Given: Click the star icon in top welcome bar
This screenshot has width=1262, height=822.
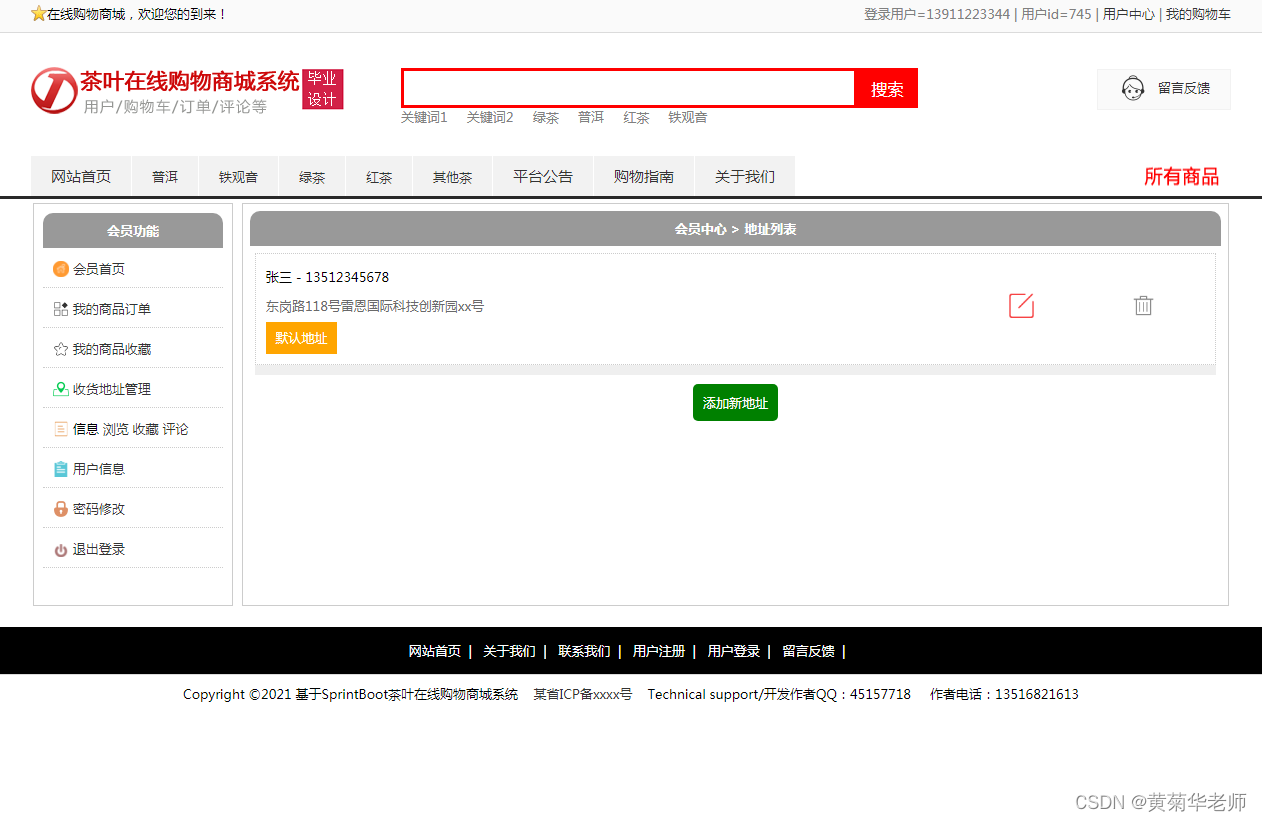Looking at the screenshot, I should point(39,13).
